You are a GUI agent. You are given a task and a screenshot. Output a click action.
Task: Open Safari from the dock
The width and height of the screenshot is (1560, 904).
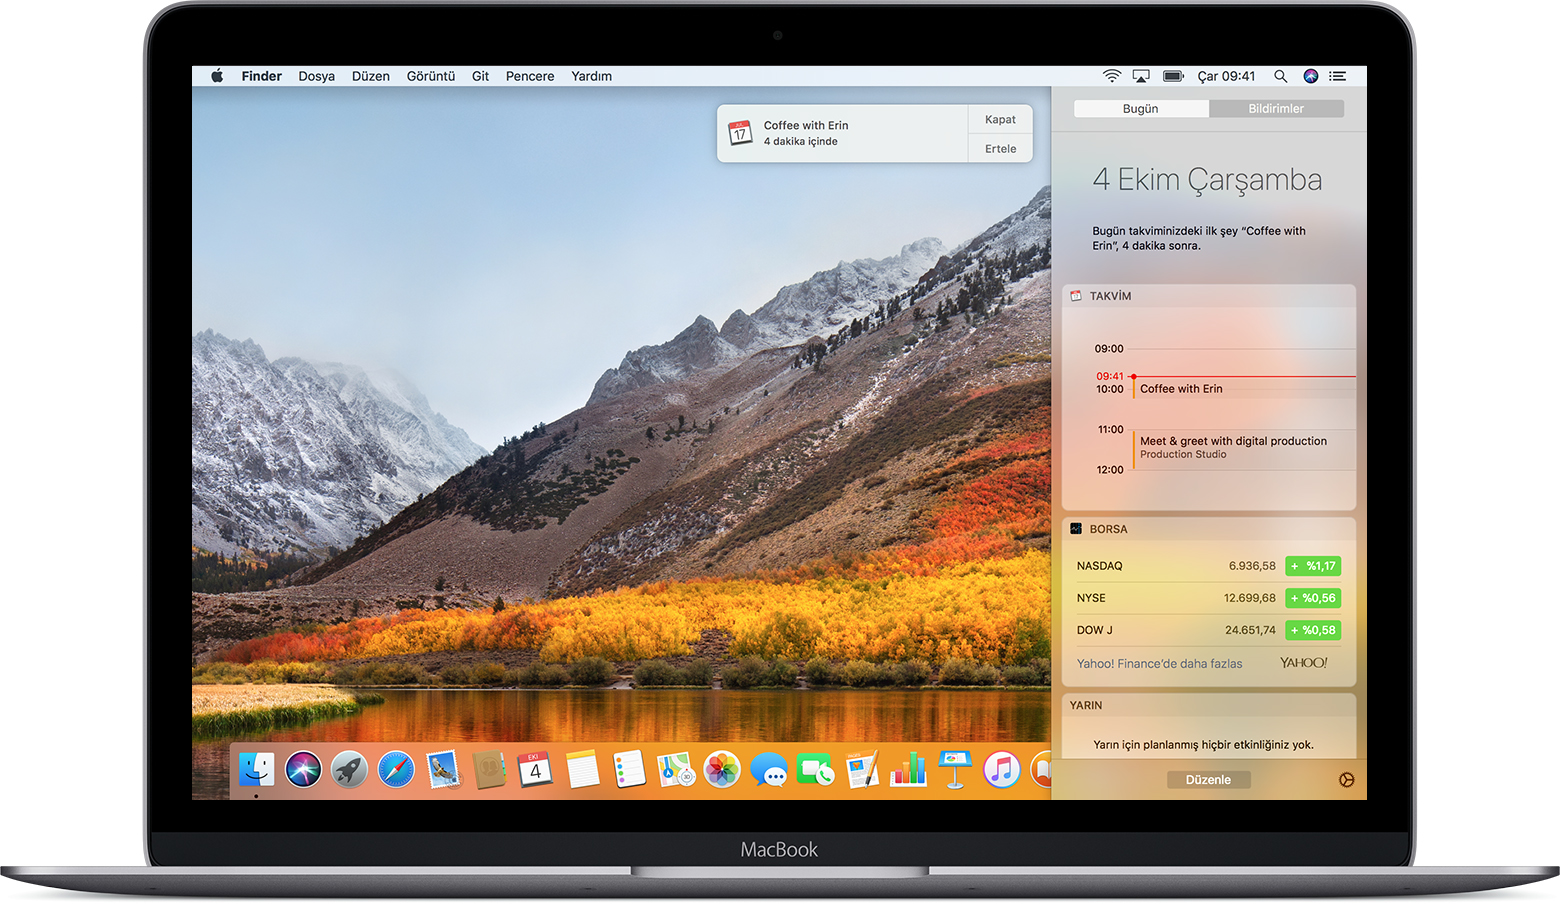click(x=396, y=770)
